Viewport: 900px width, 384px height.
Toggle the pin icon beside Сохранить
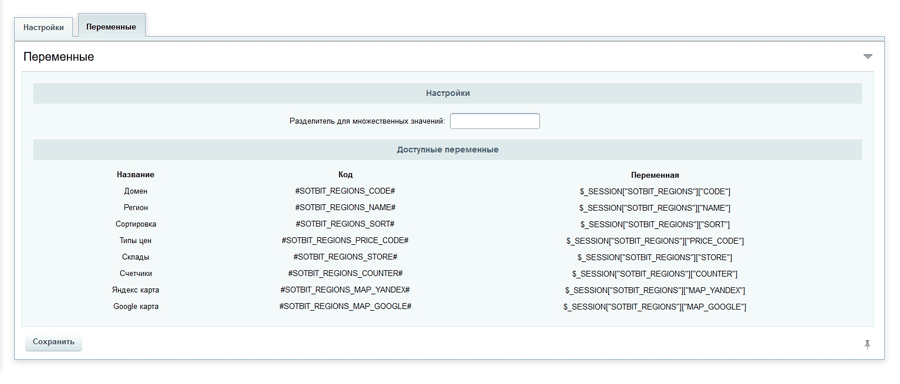[867, 344]
